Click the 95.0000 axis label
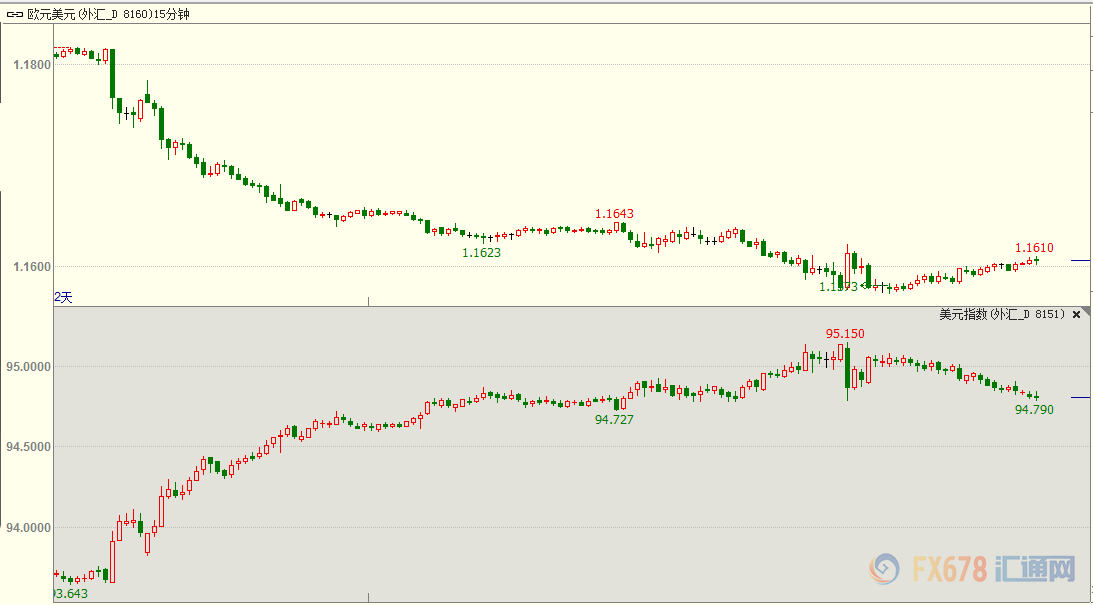The width and height of the screenshot is (1093, 605). [29, 367]
